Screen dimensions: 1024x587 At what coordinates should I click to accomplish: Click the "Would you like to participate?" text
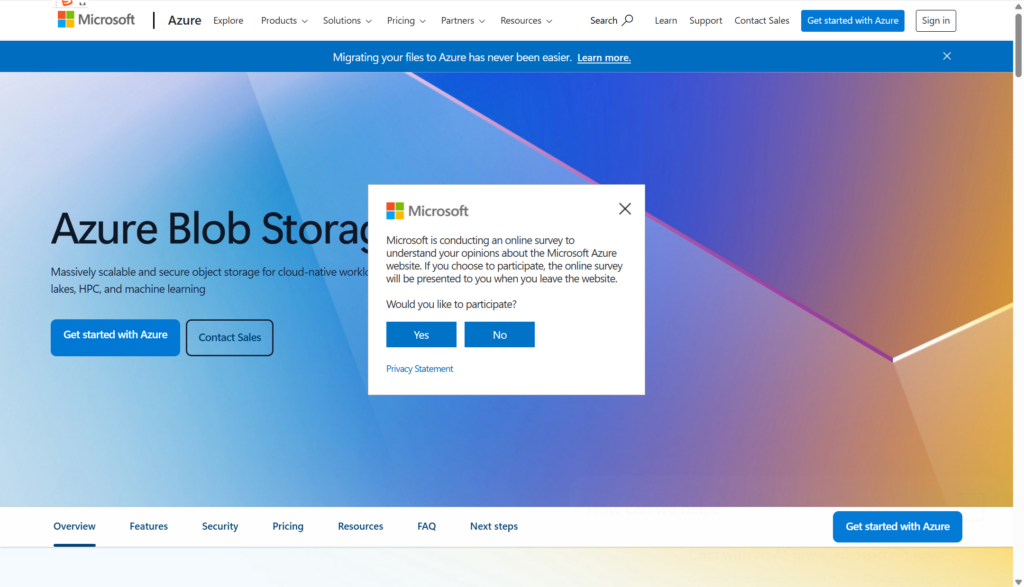[x=451, y=304]
